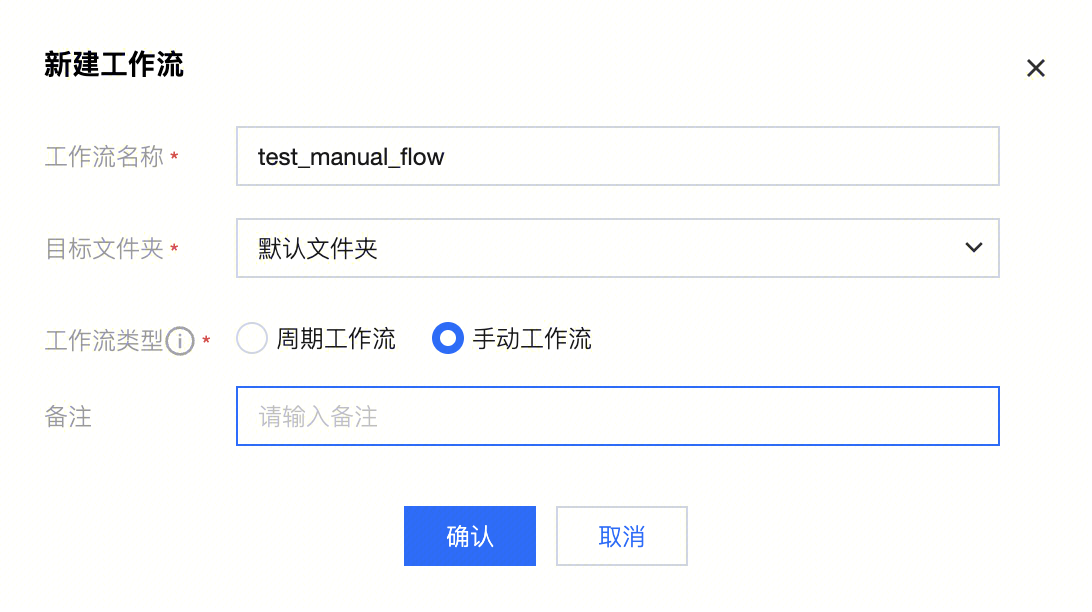Click the 工作流类型 field label
This screenshot has height=612, width=1092.
pyautogui.click(x=104, y=340)
